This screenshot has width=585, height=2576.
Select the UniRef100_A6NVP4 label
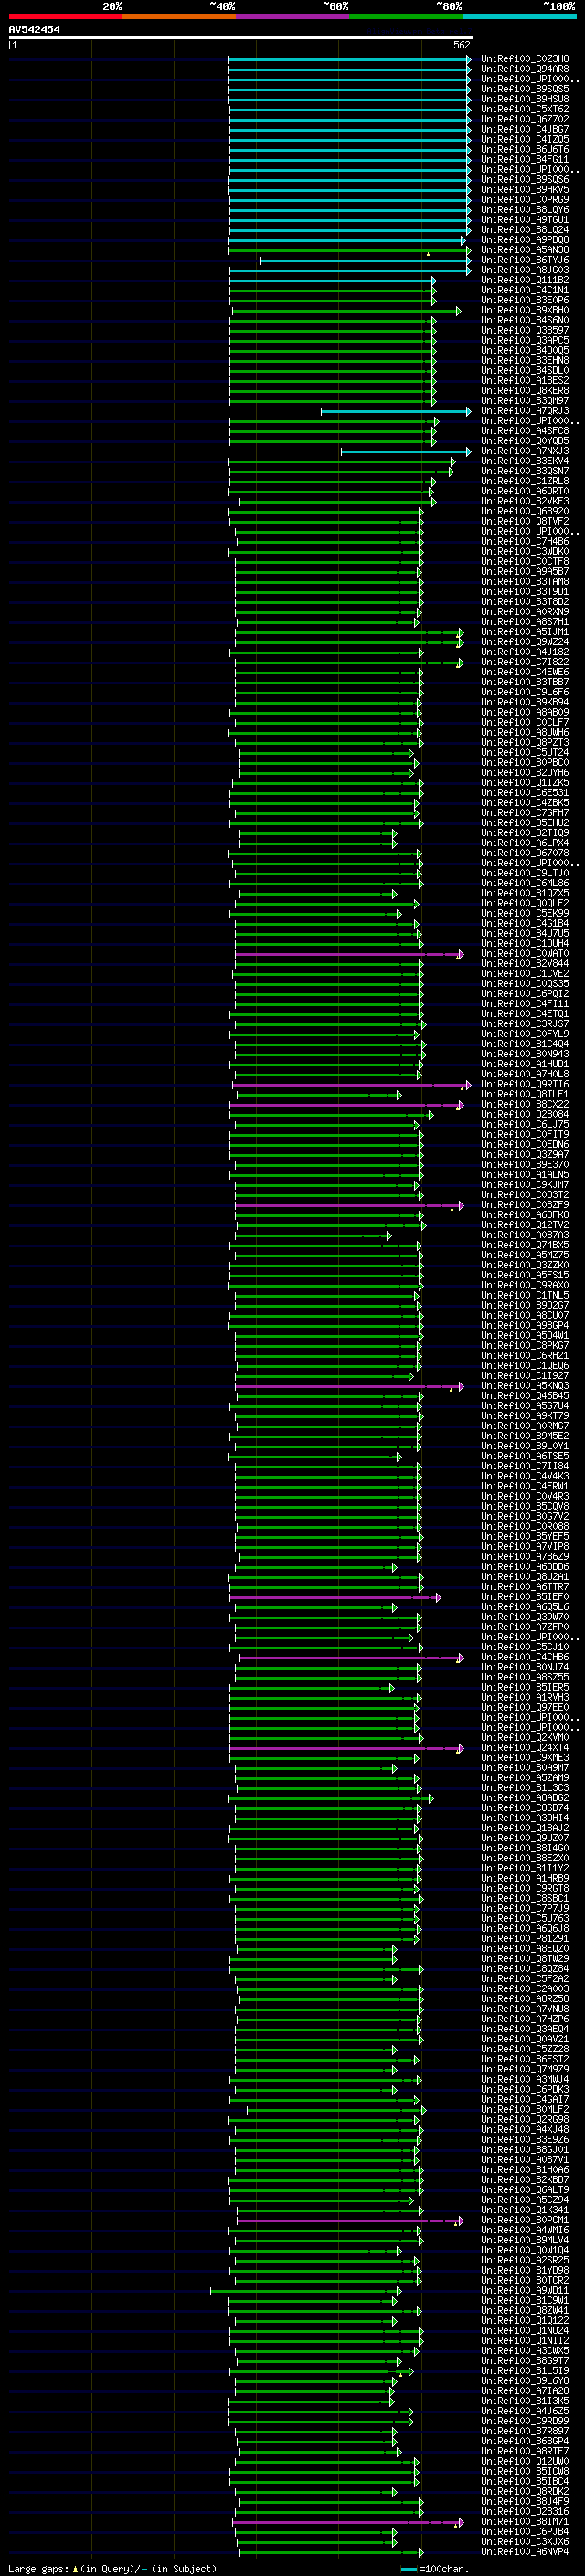point(525,2551)
